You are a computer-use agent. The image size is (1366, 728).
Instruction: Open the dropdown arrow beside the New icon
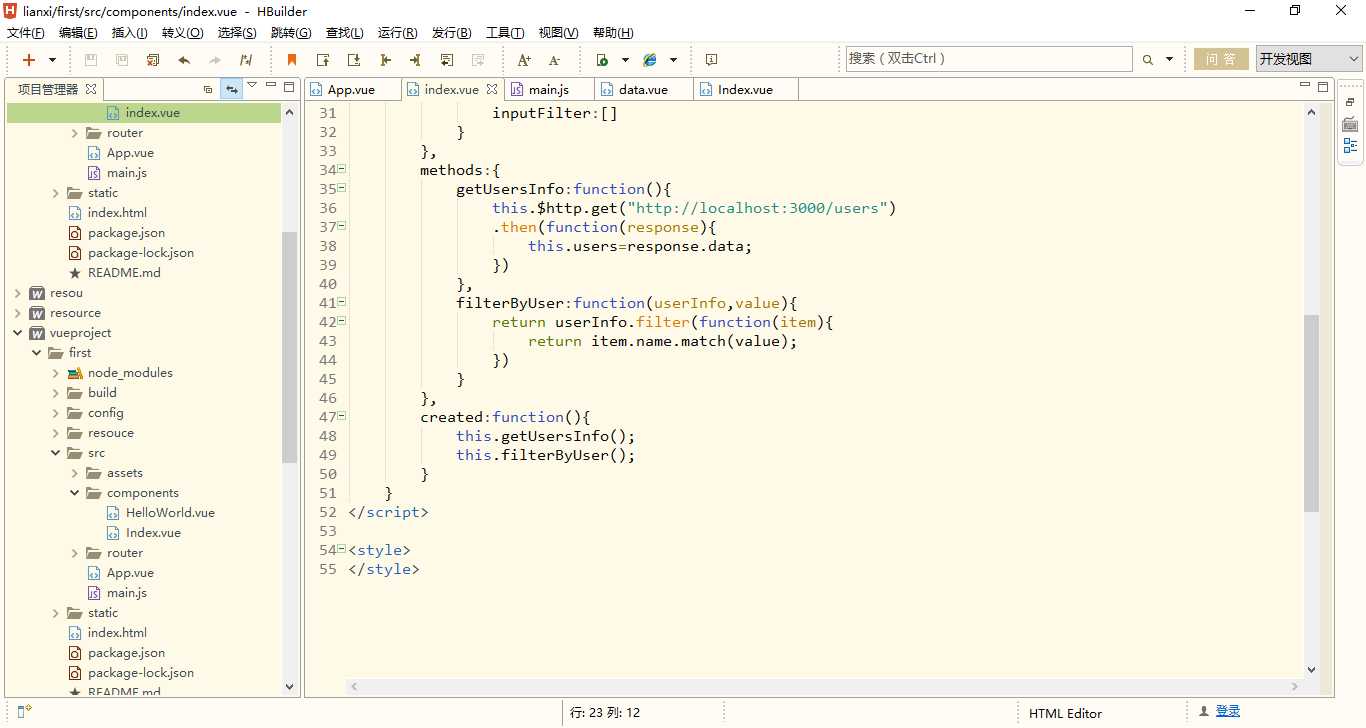click(52, 60)
